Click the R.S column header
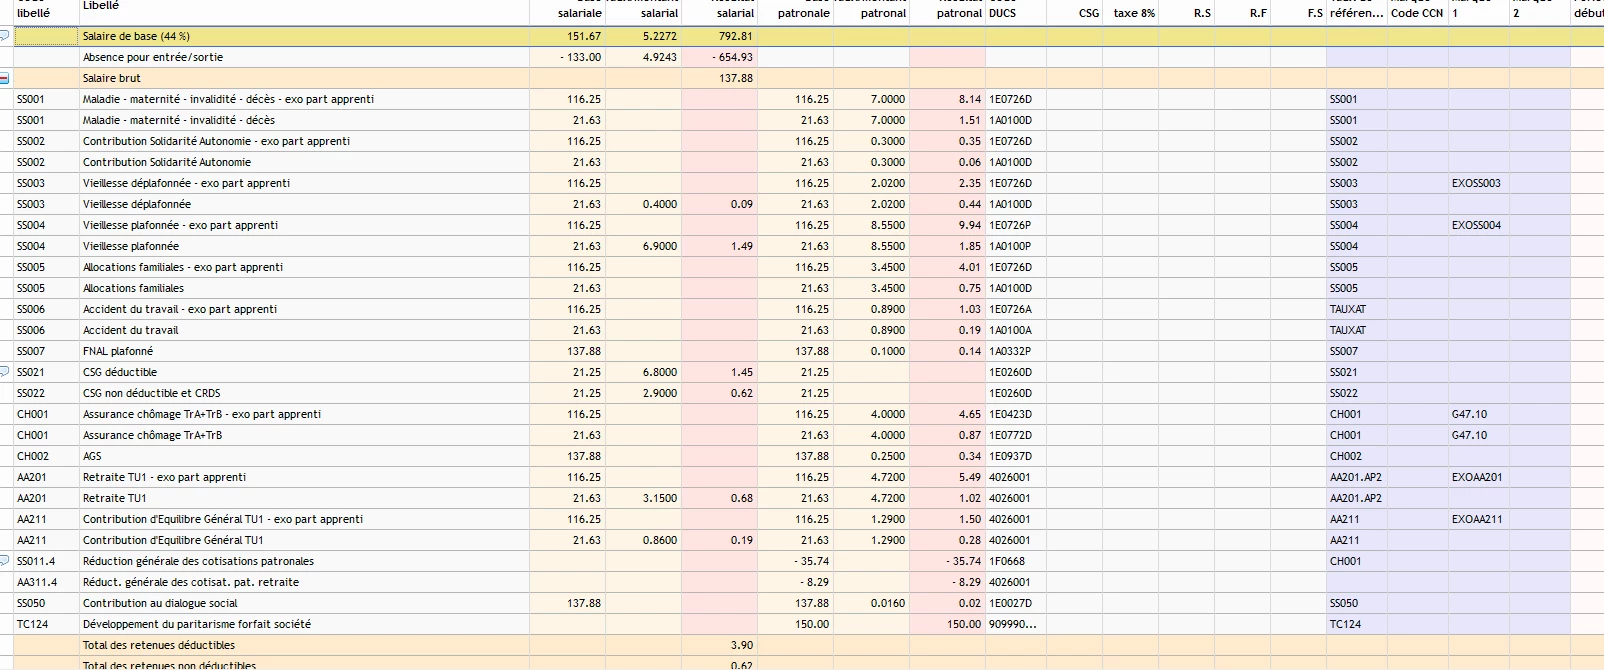Screen dimensions: 1604x670 point(1202,13)
